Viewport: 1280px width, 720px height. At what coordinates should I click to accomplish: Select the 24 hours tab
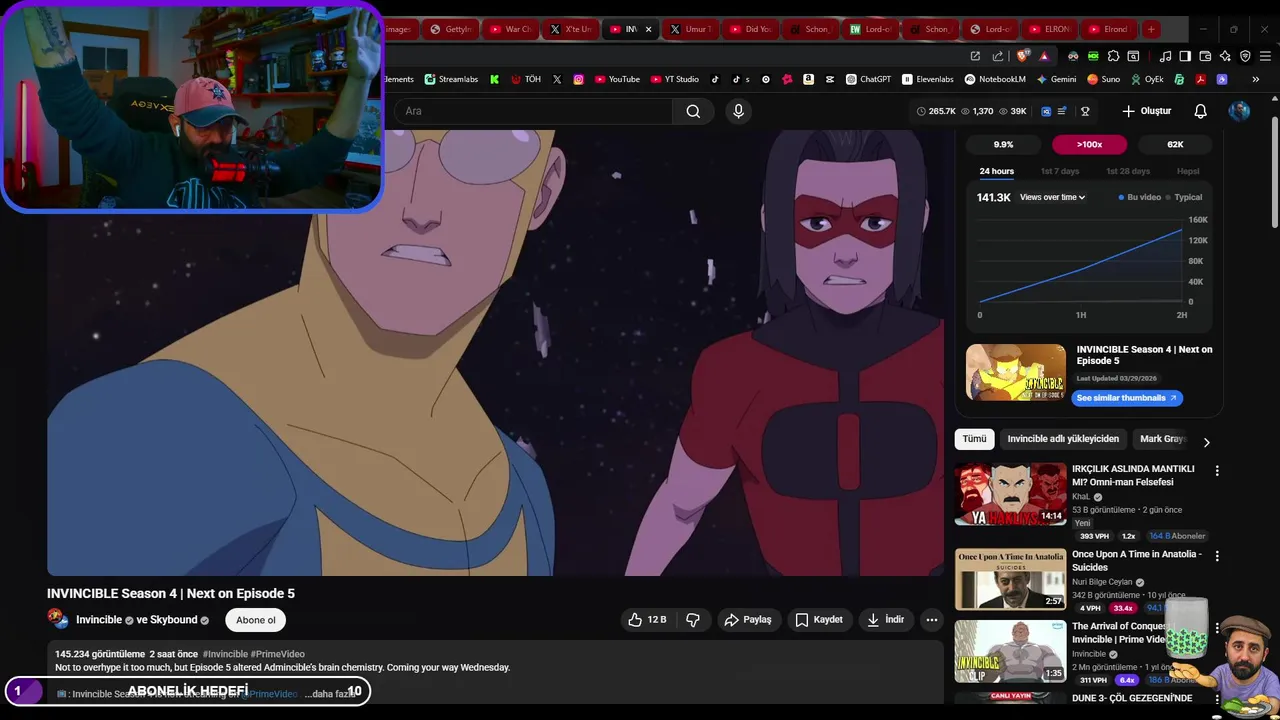996,171
